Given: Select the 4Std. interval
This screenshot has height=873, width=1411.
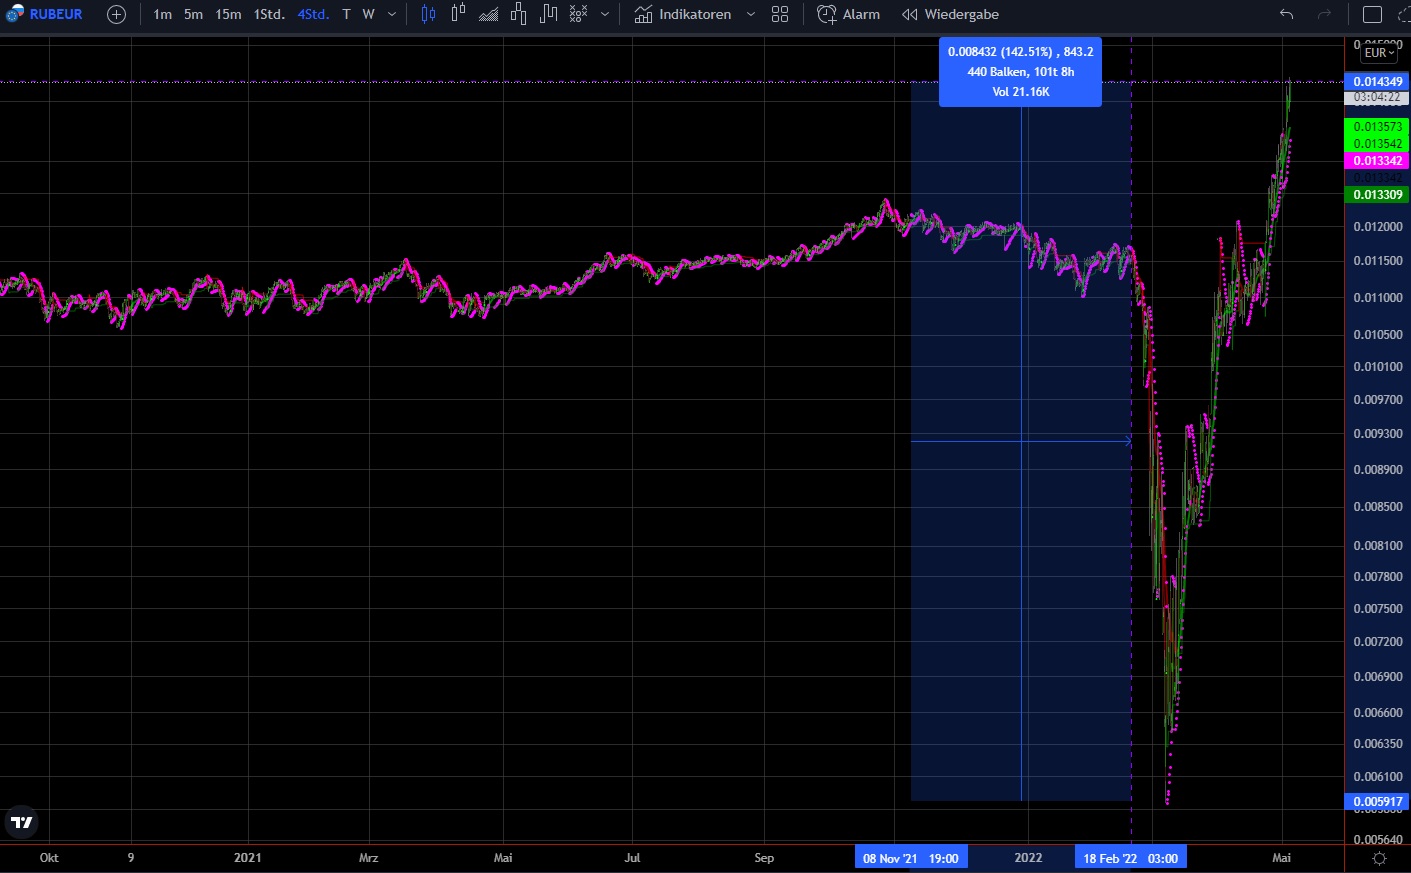Looking at the screenshot, I should [313, 14].
